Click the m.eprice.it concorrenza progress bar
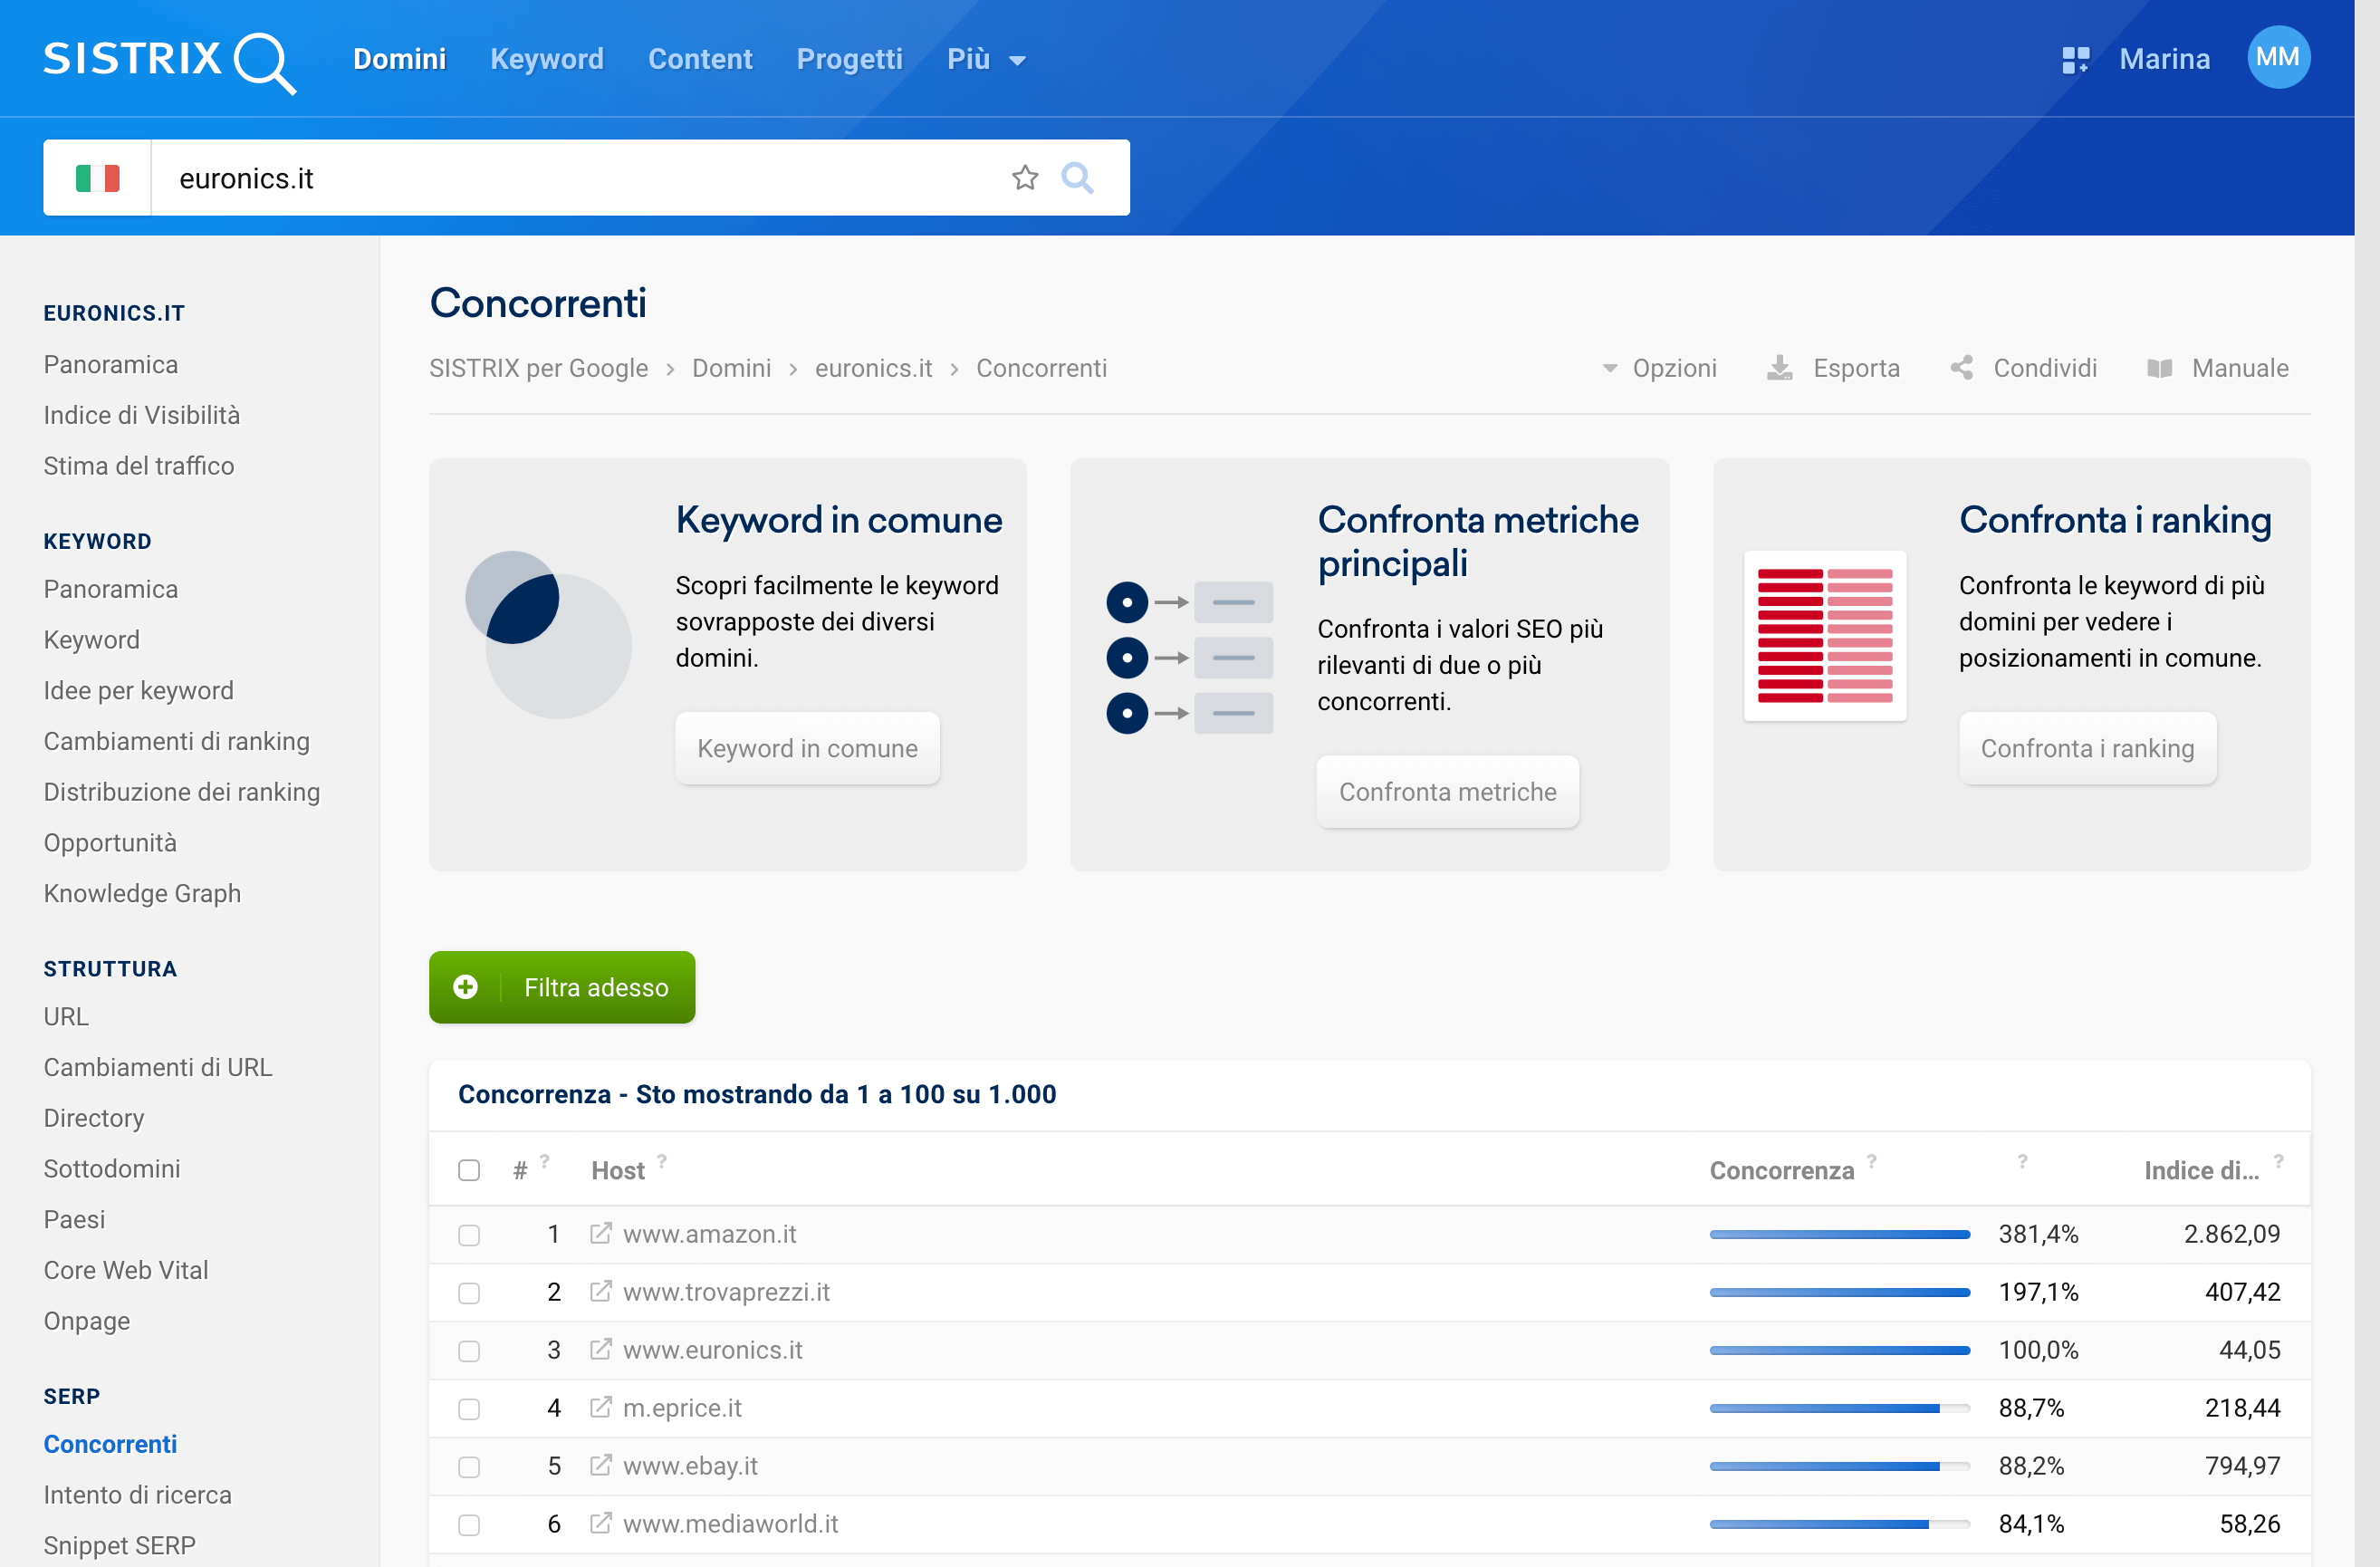The image size is (2380, 1567). [x=1839, y=1408]
